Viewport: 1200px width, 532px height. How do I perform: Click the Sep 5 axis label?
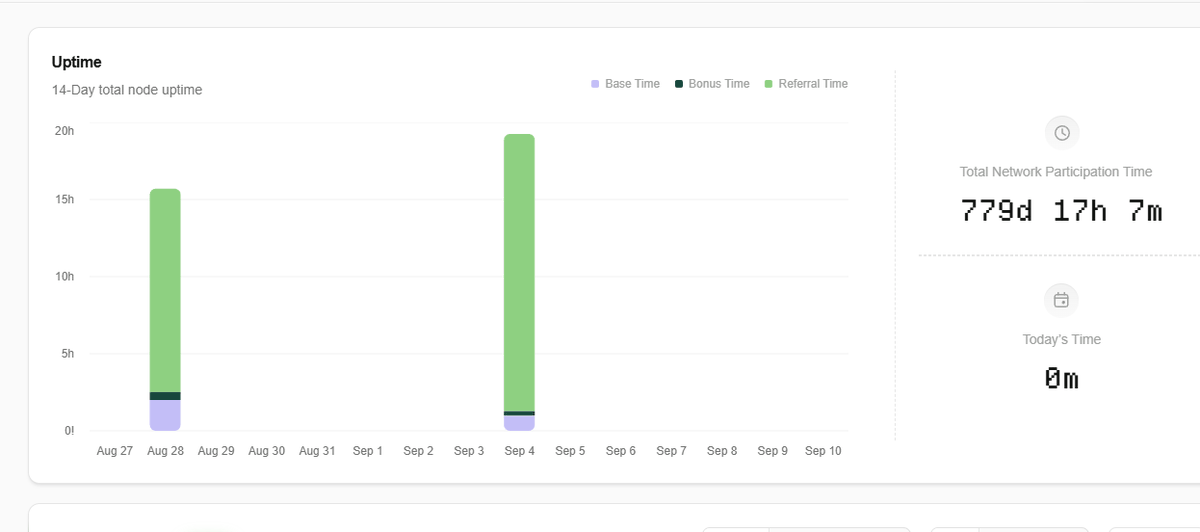click(570, 451)
